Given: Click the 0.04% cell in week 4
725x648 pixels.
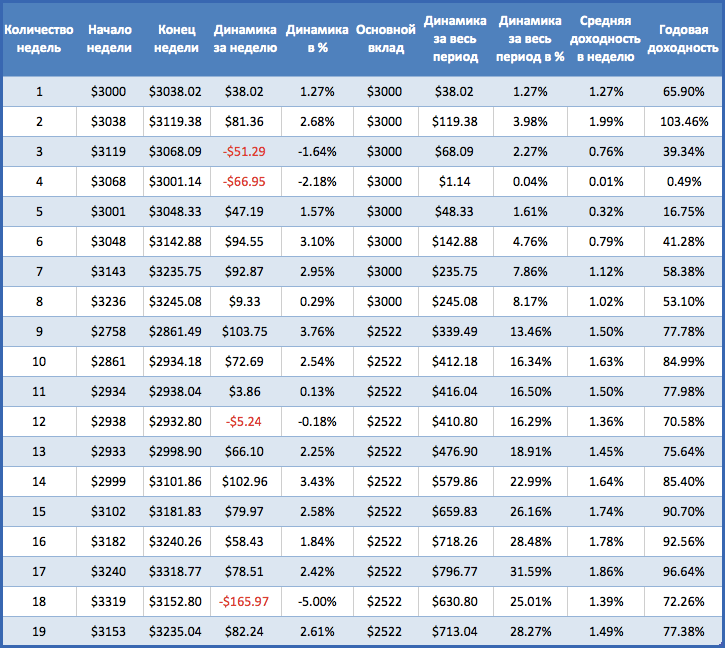Looking at the screenshot, I should click(530, 182).
